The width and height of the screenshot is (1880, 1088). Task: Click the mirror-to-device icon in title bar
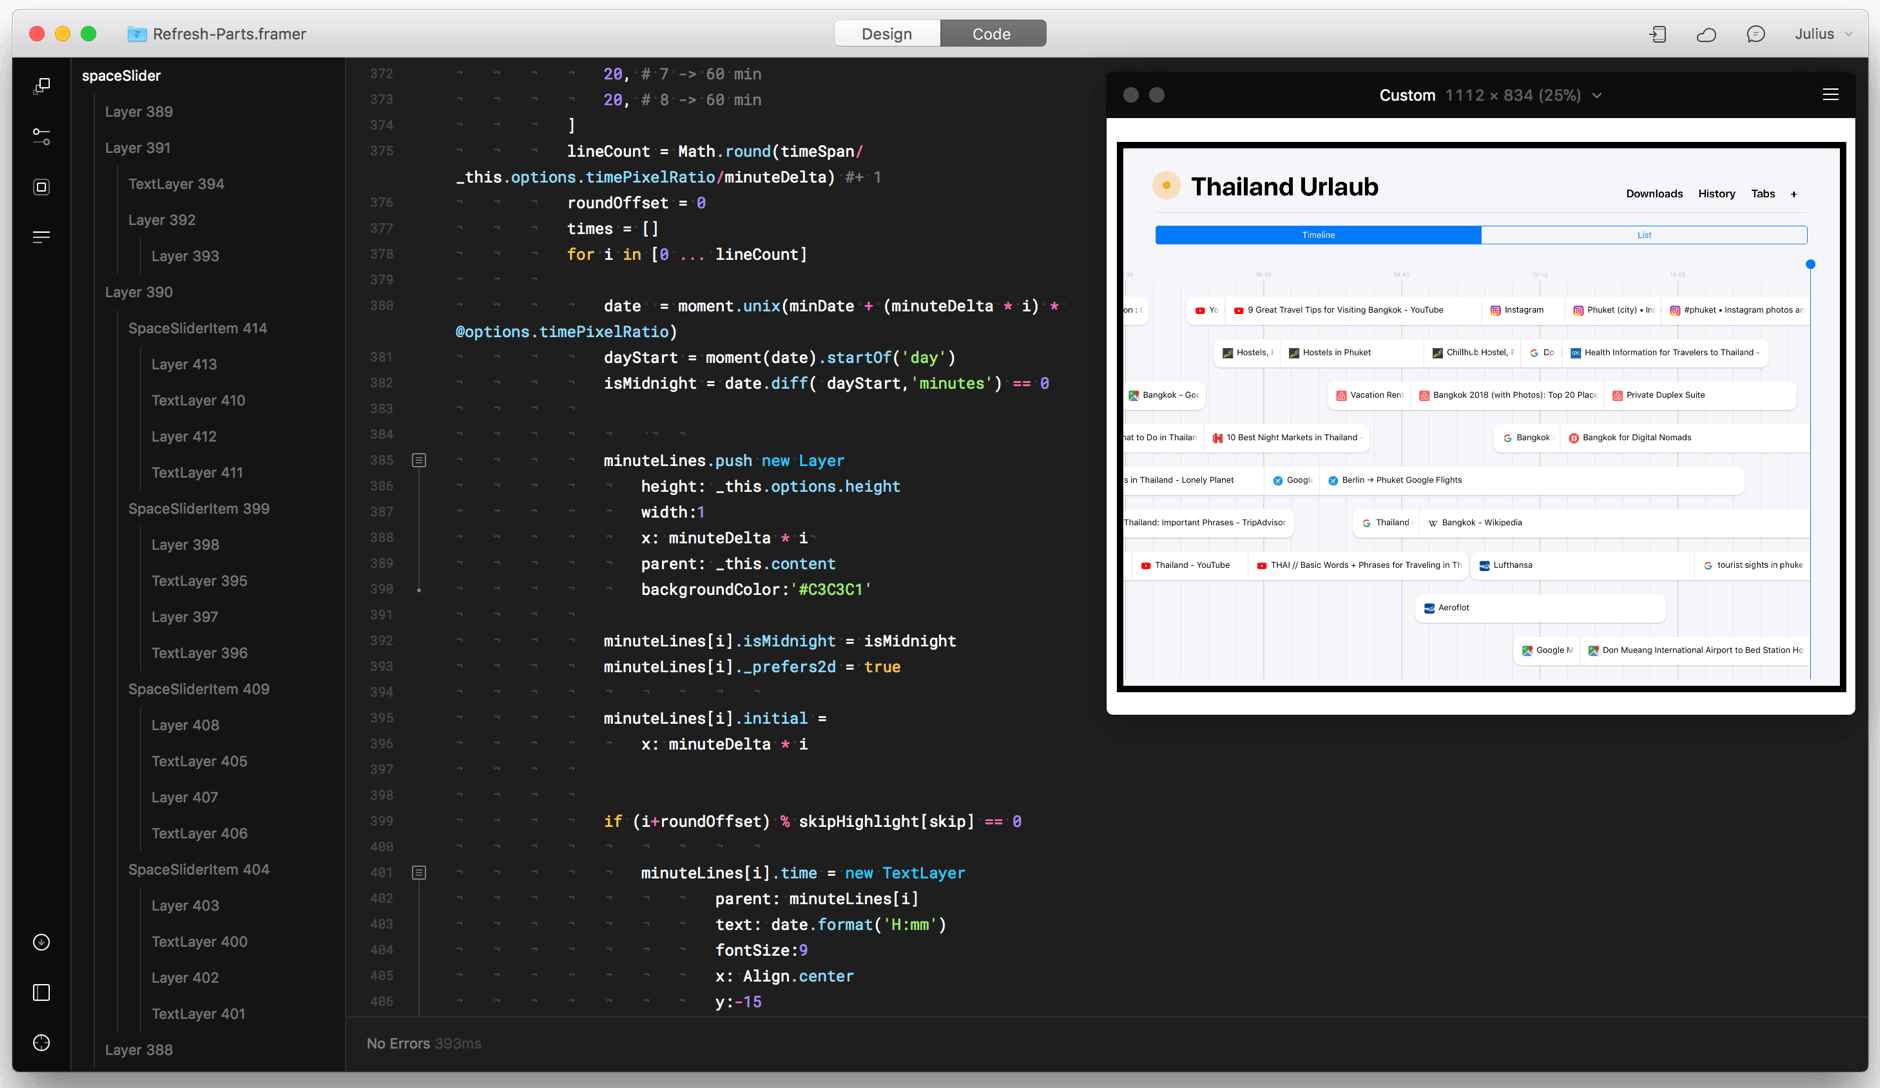coord(1657,34)
